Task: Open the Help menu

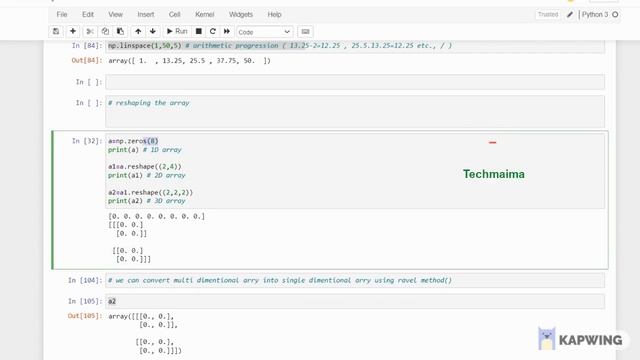Action: (x=274, y=14)
